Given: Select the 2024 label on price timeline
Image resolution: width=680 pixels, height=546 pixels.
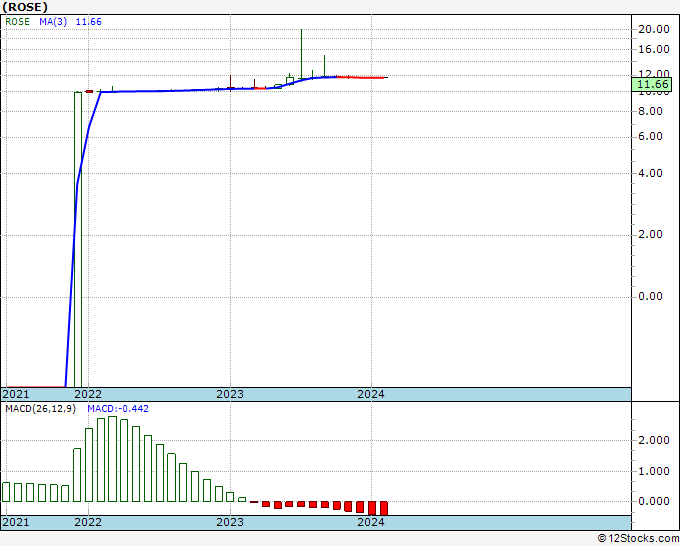Looking at the screenshot, I should tap(371, 394).
